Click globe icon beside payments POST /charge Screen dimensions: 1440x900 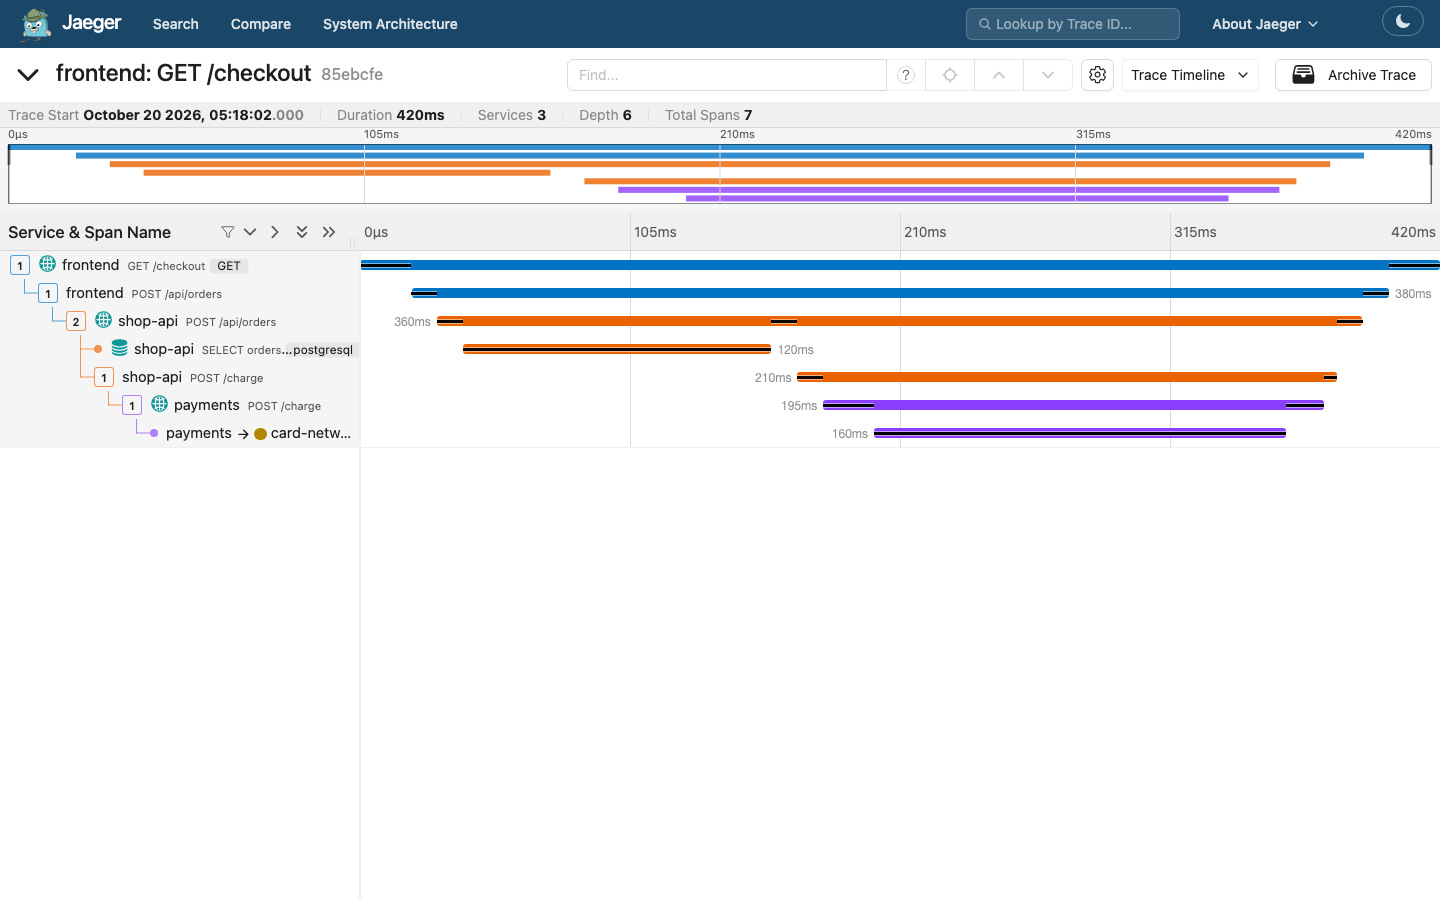pyautogui.click(x=159, y=404)
